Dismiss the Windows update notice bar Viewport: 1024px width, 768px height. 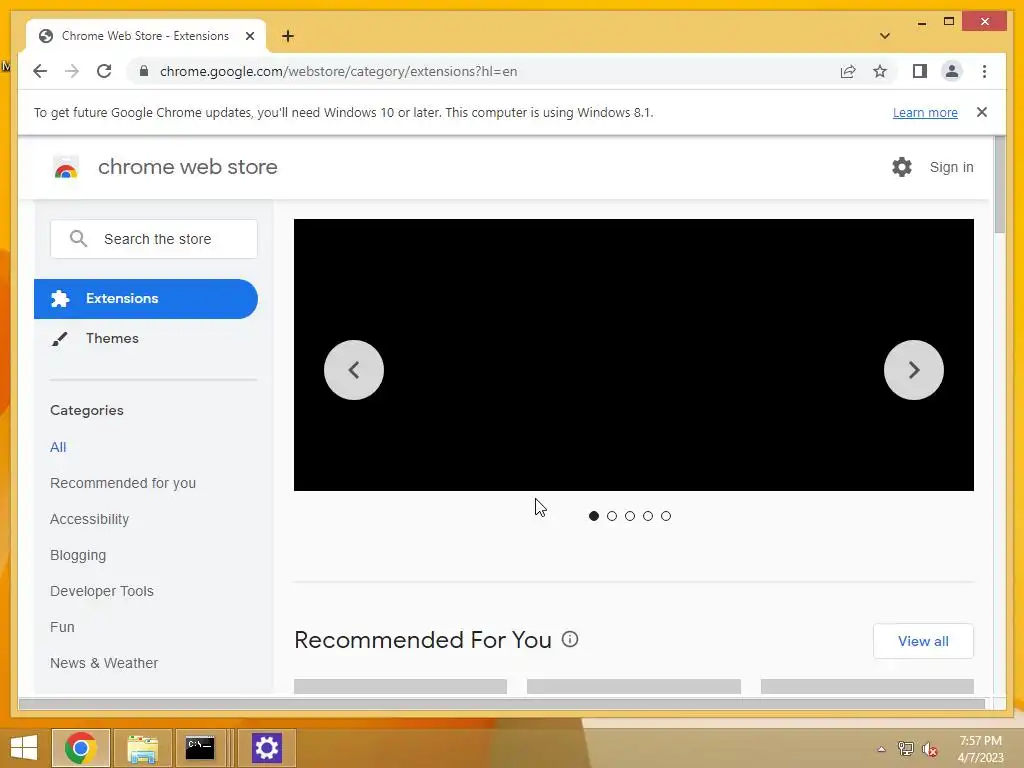(x=982, y=112)
